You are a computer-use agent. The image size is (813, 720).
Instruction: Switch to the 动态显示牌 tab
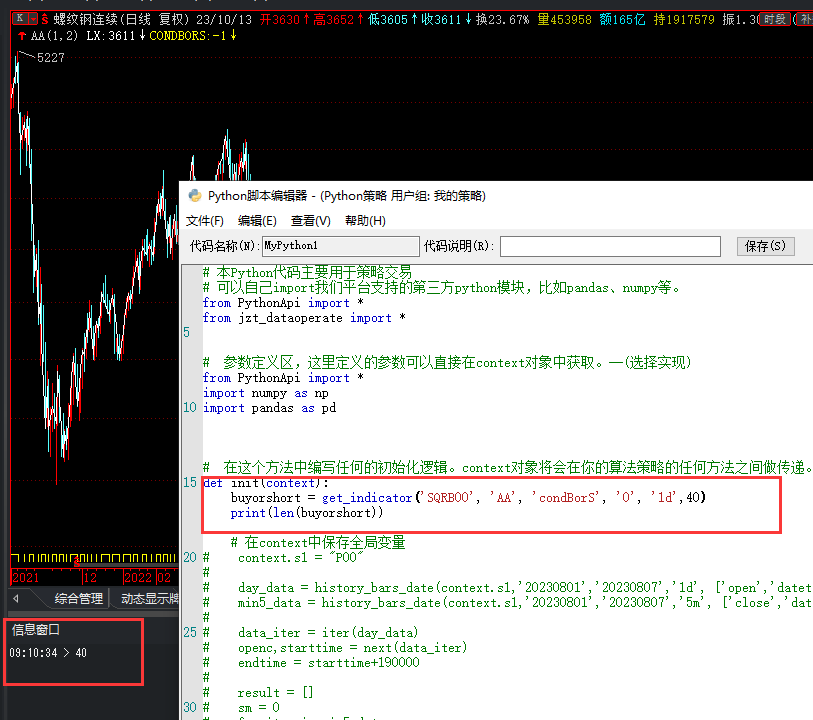tap(149, 599)
